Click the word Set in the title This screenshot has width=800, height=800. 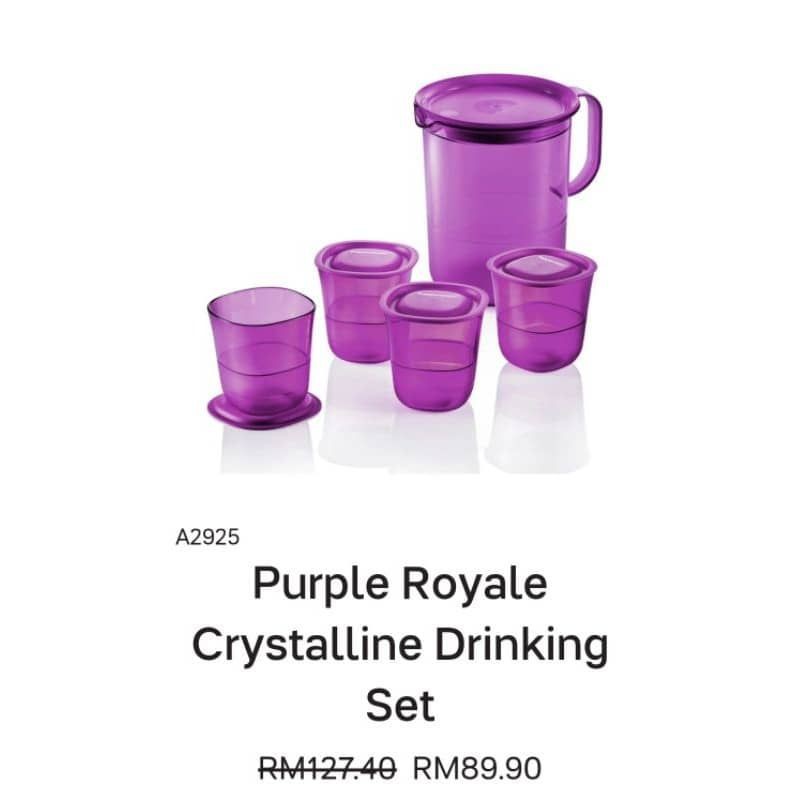[x=401, y=705]
